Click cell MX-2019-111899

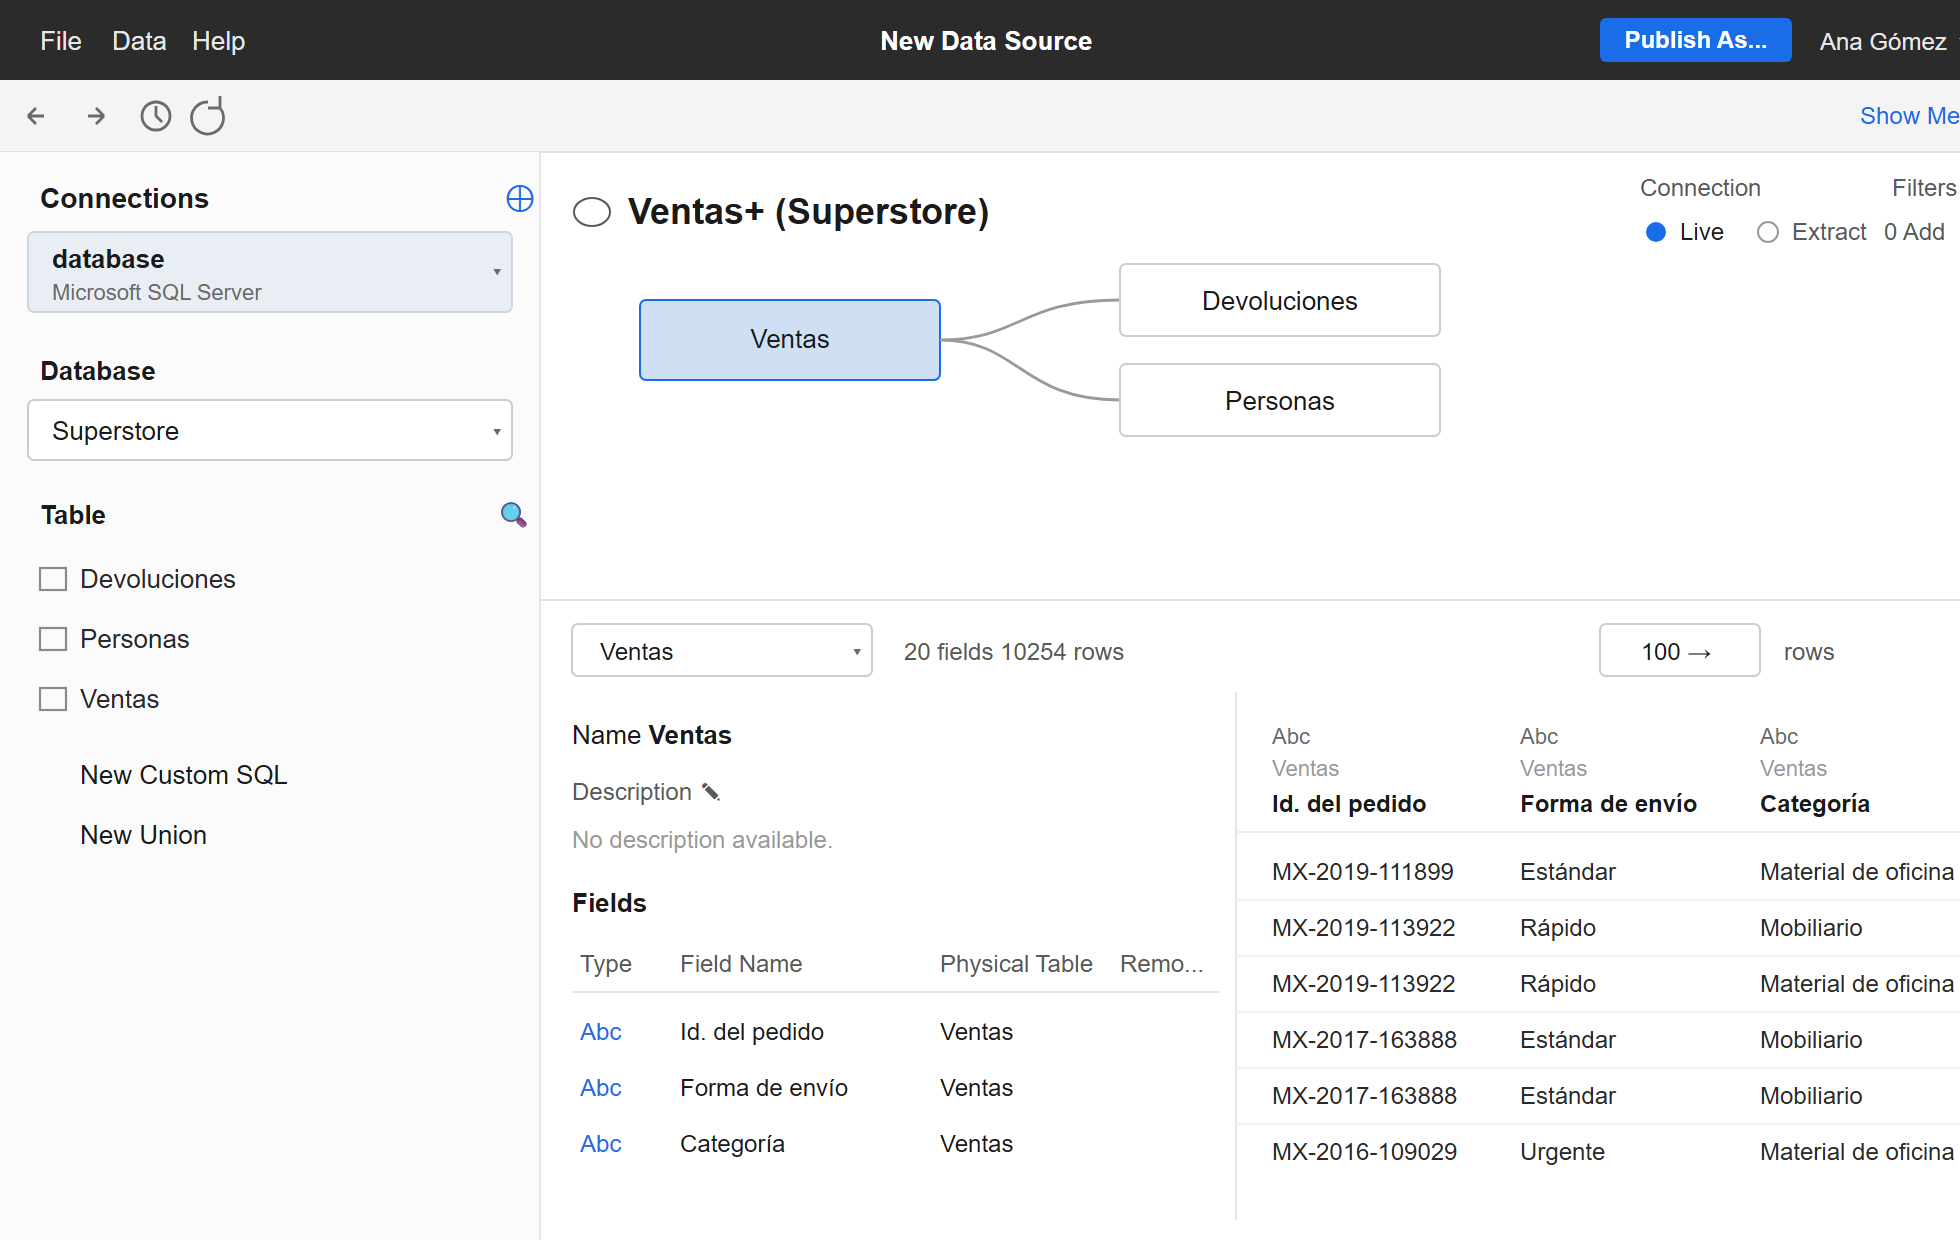point(1363,872)
